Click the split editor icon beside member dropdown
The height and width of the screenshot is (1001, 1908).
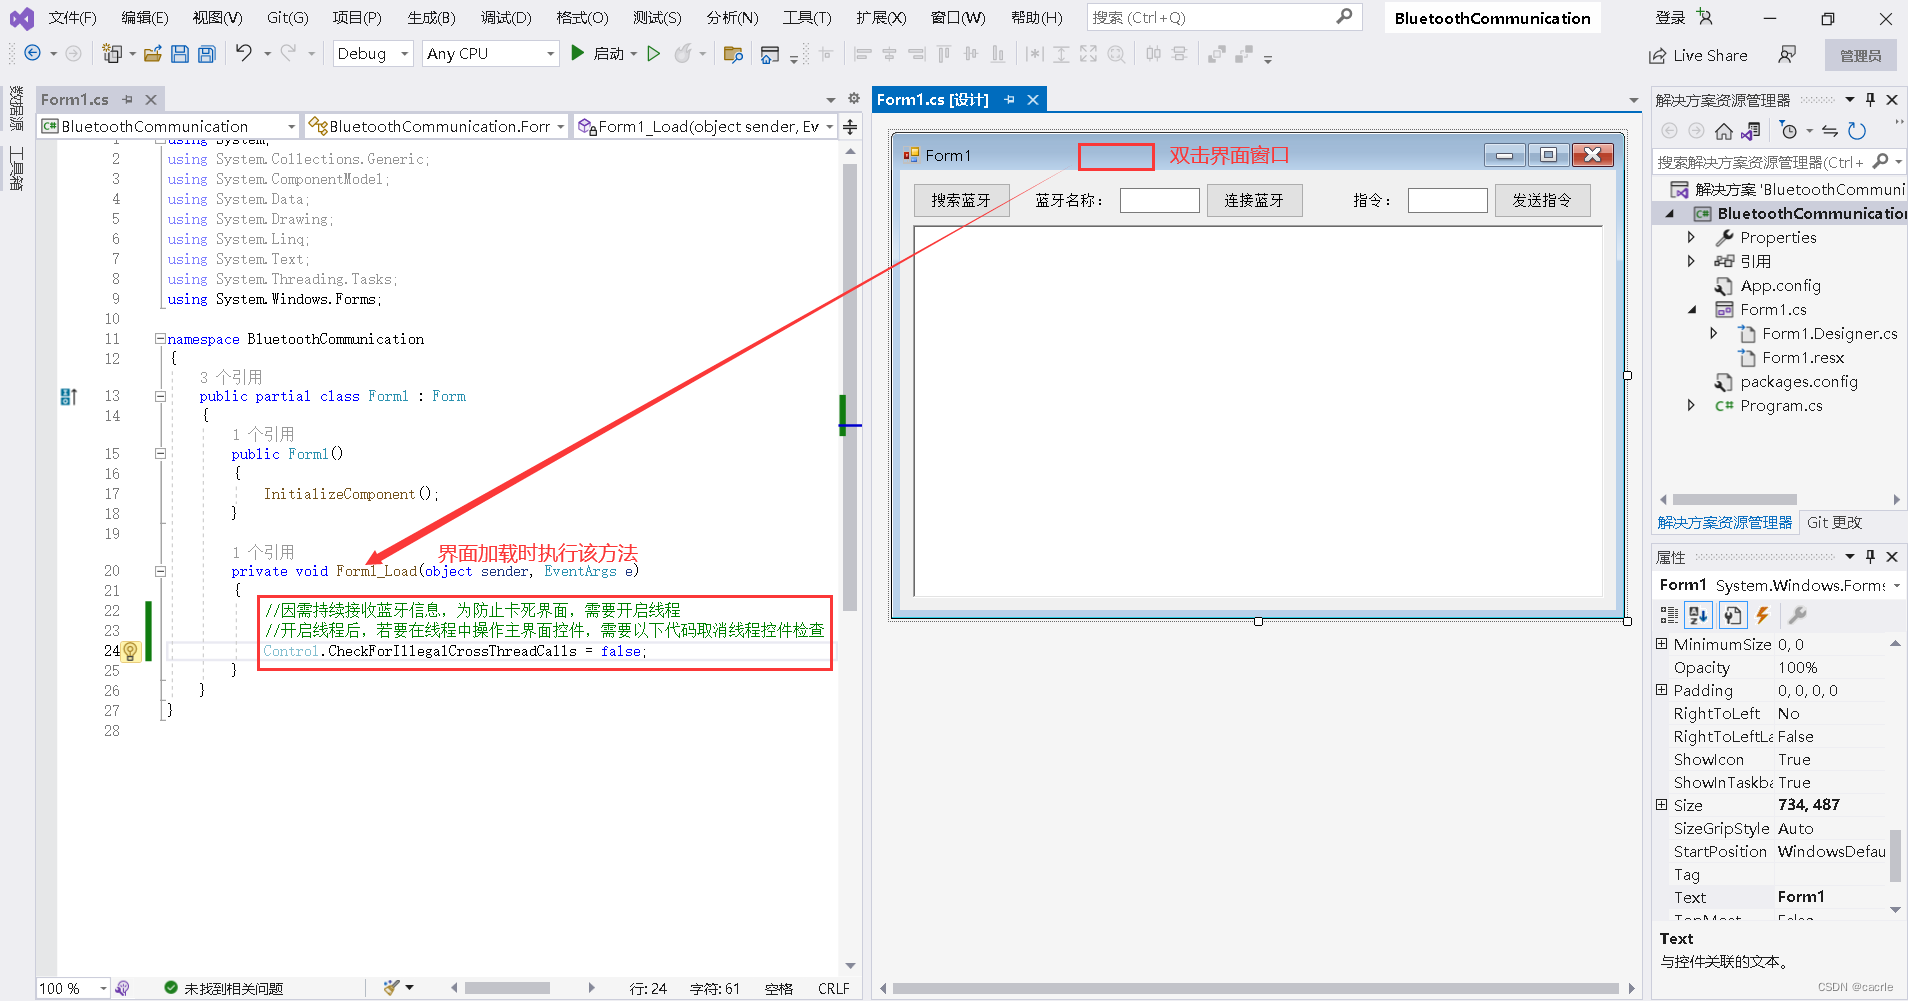pyautogui.click(x=850, y=126)
